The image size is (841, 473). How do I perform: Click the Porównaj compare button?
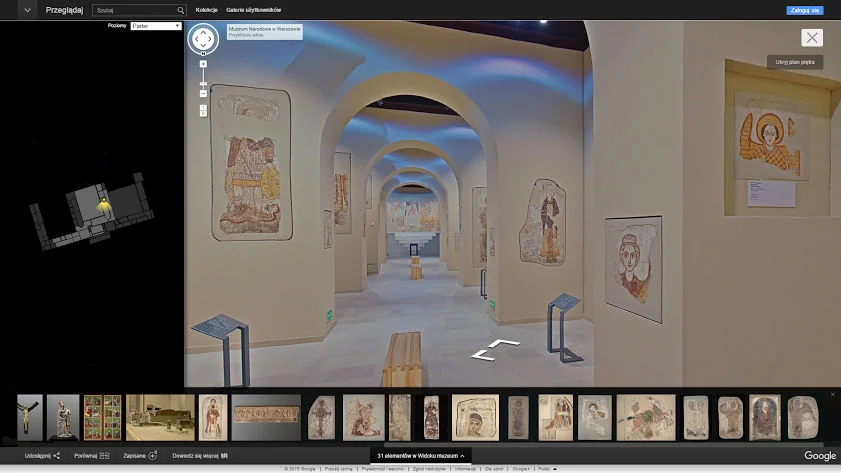[x=92, y=456]
